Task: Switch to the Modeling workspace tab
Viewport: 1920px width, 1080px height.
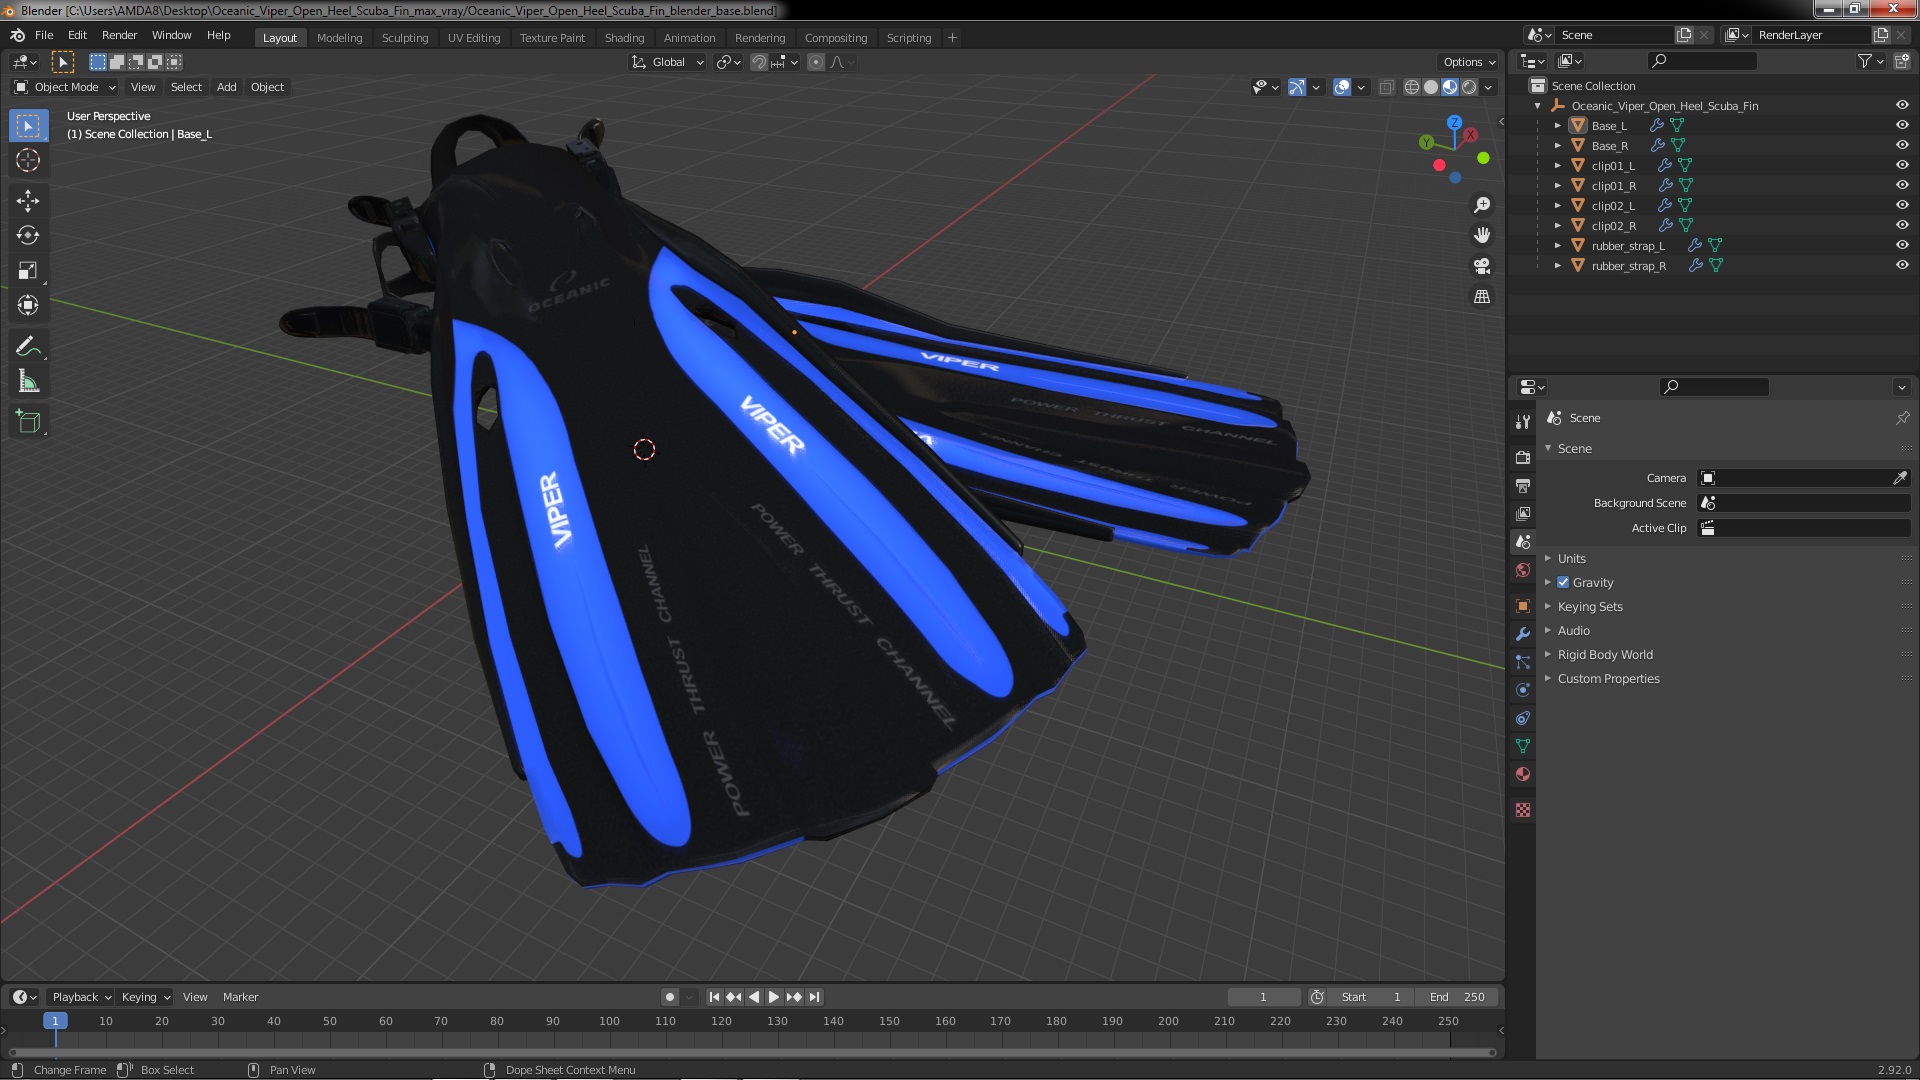Action: pos(339,38)
